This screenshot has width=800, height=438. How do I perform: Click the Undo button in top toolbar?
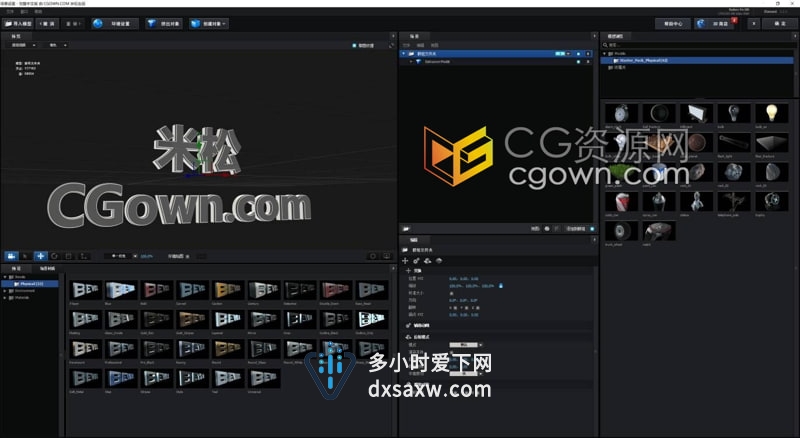47,23
